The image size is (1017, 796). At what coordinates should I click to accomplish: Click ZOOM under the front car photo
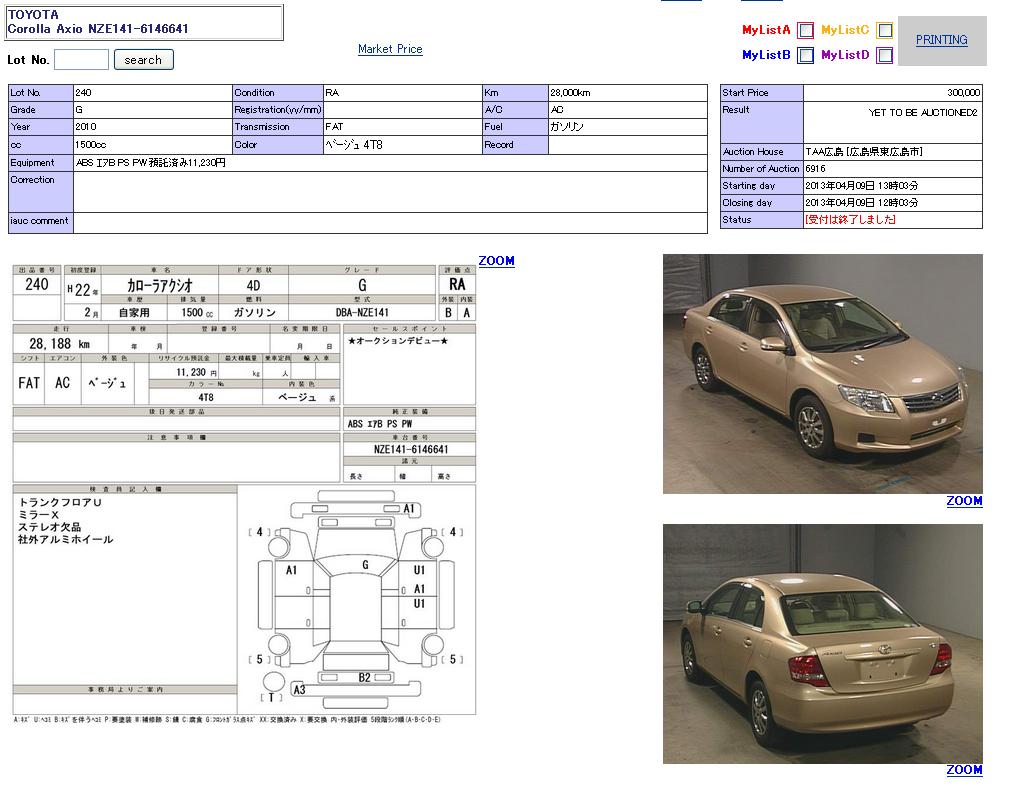[x=964, y=501]
